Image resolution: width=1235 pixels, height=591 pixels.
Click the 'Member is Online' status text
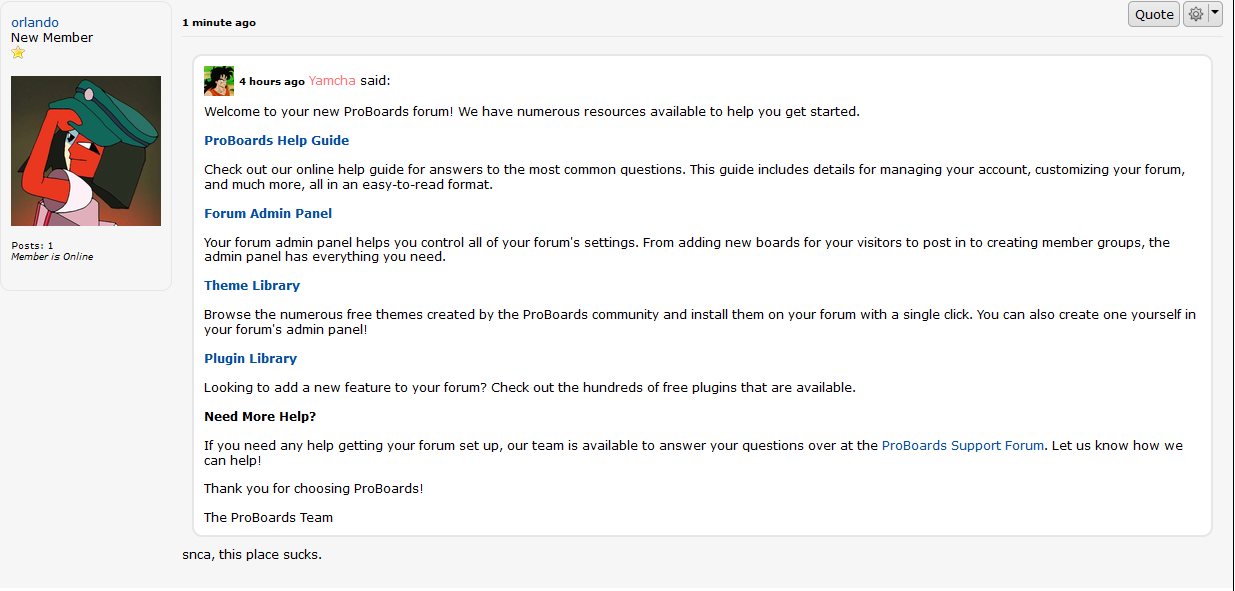pyautogui.click(x=52, y=257)
